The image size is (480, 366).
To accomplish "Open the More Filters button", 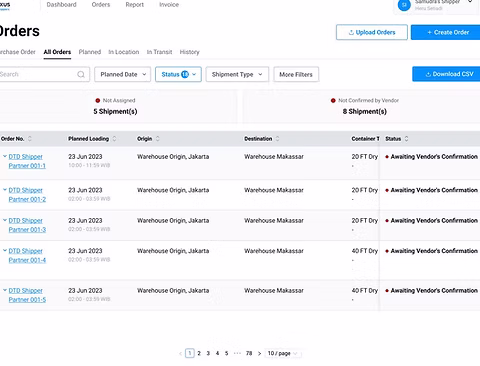I will tap(296, 74).
